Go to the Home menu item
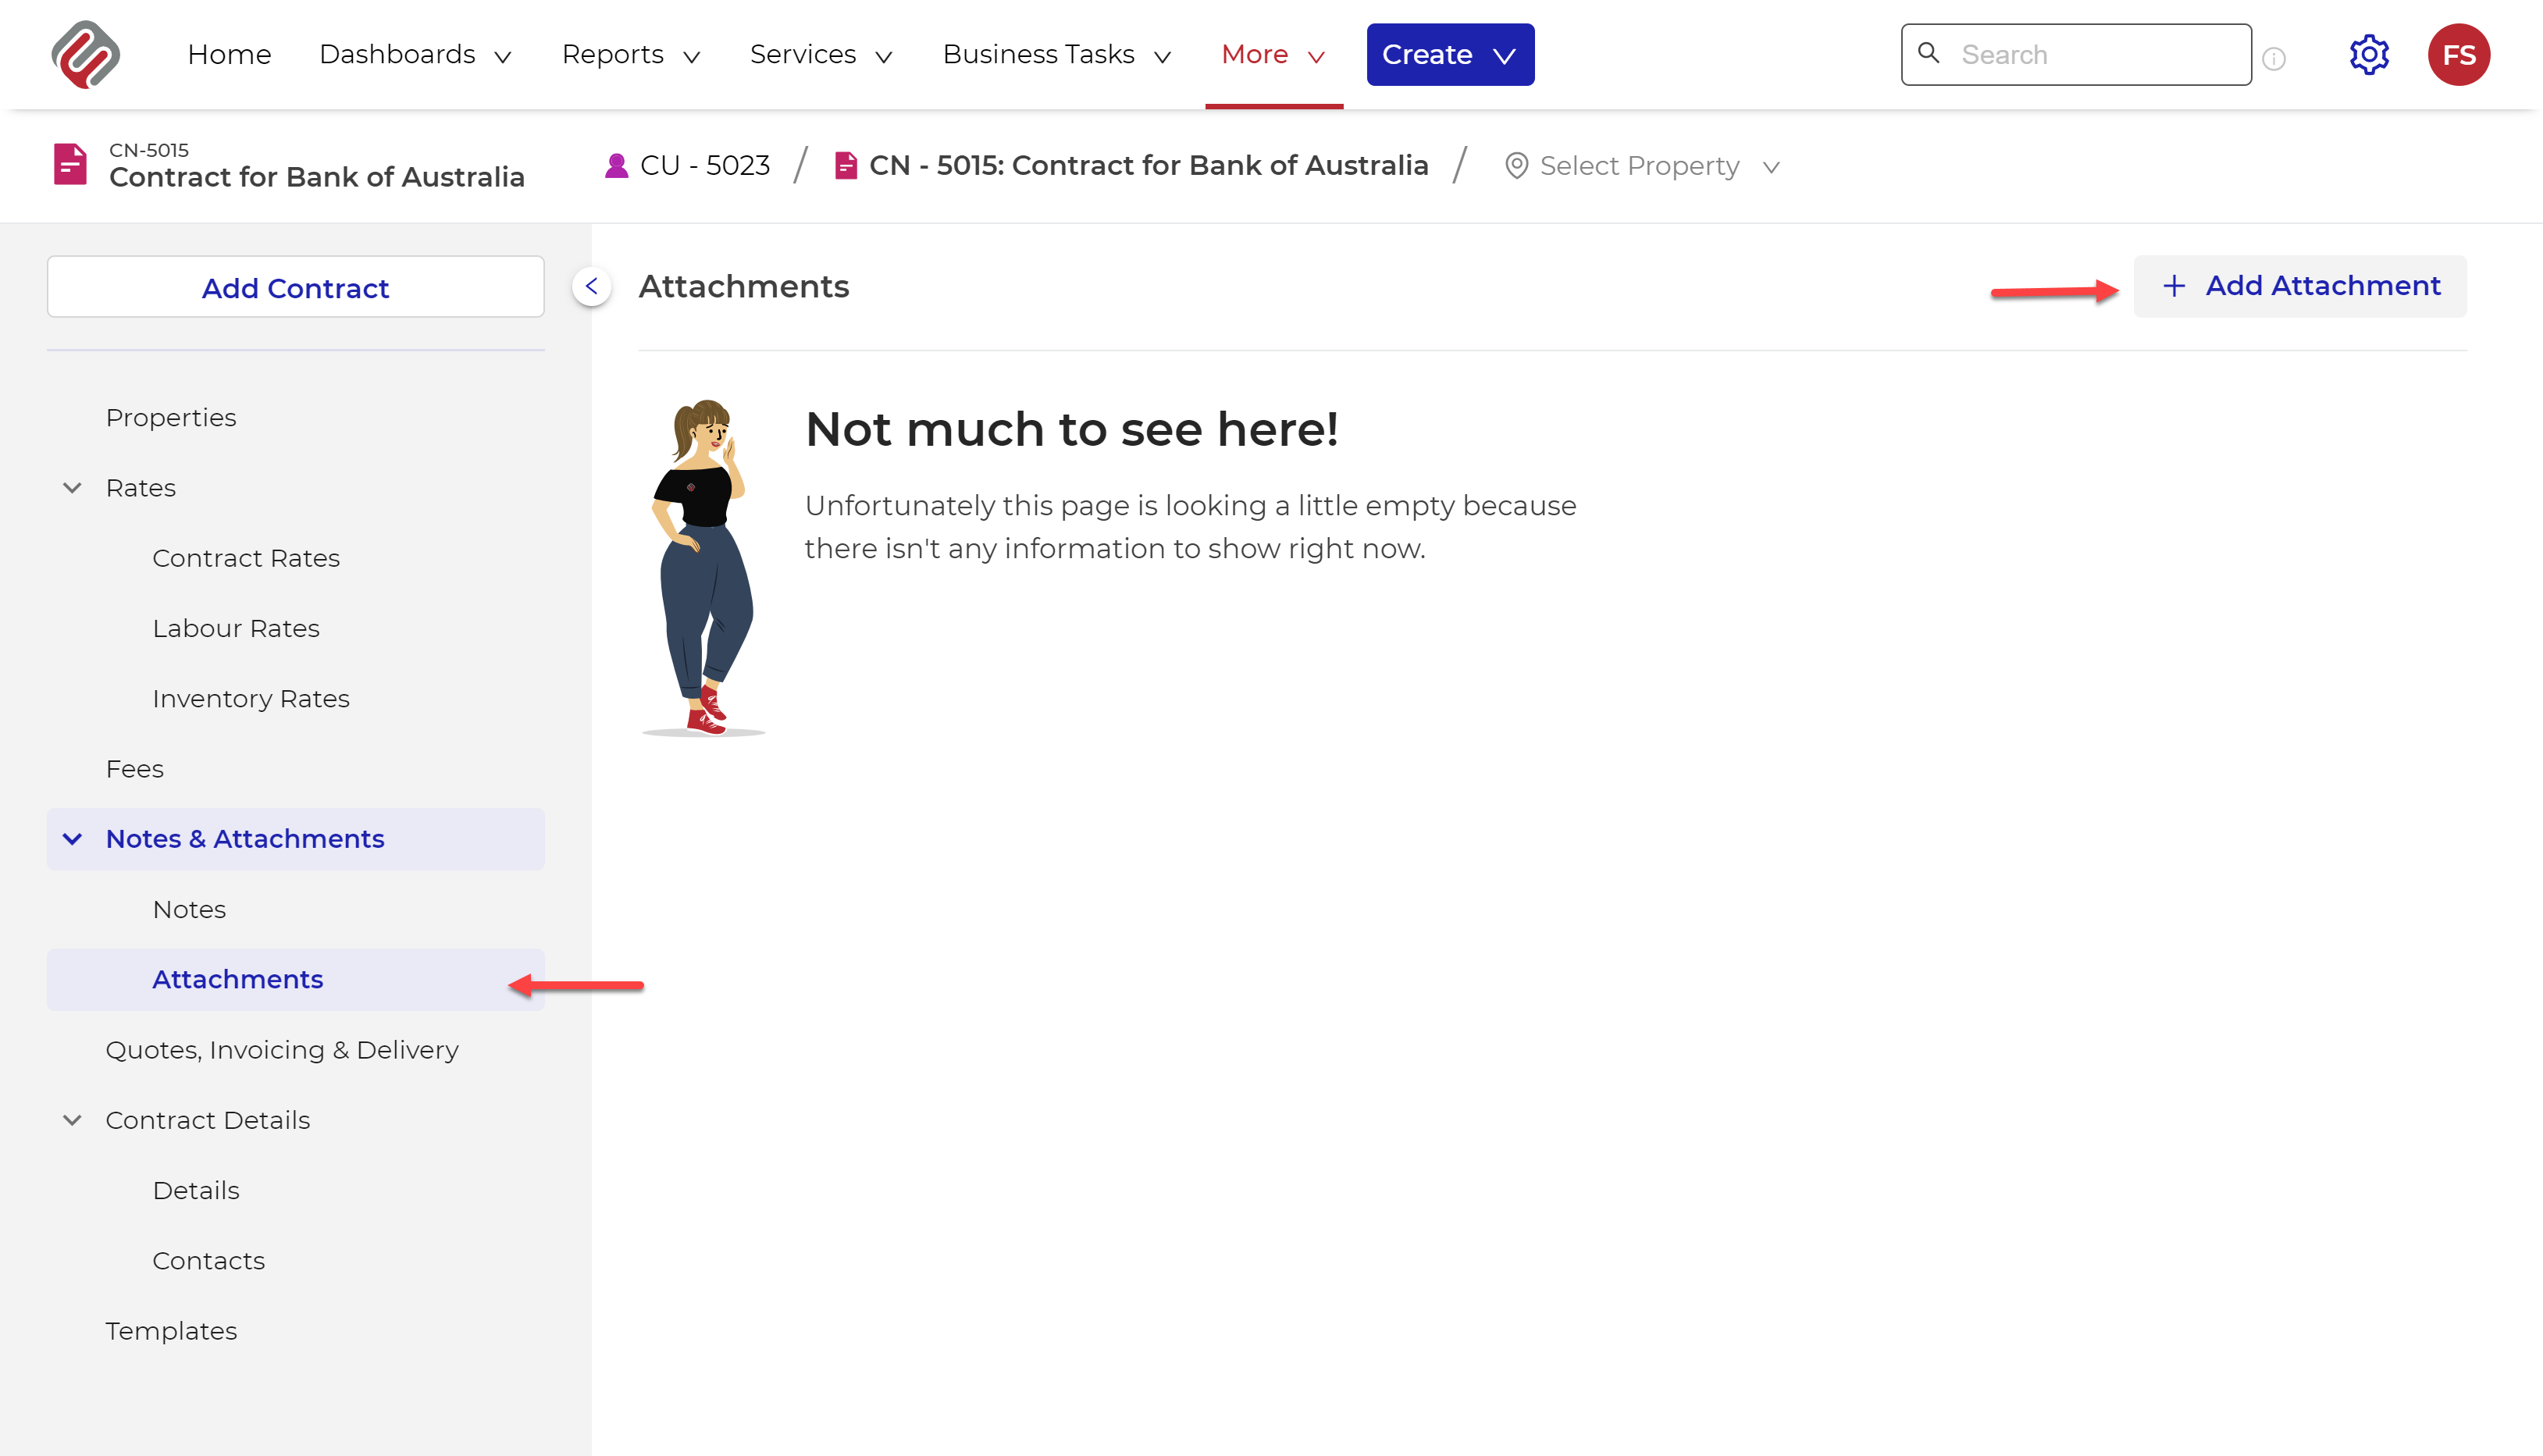The height and width of the screenshot is (1456, 2543). tap(229, 54)
